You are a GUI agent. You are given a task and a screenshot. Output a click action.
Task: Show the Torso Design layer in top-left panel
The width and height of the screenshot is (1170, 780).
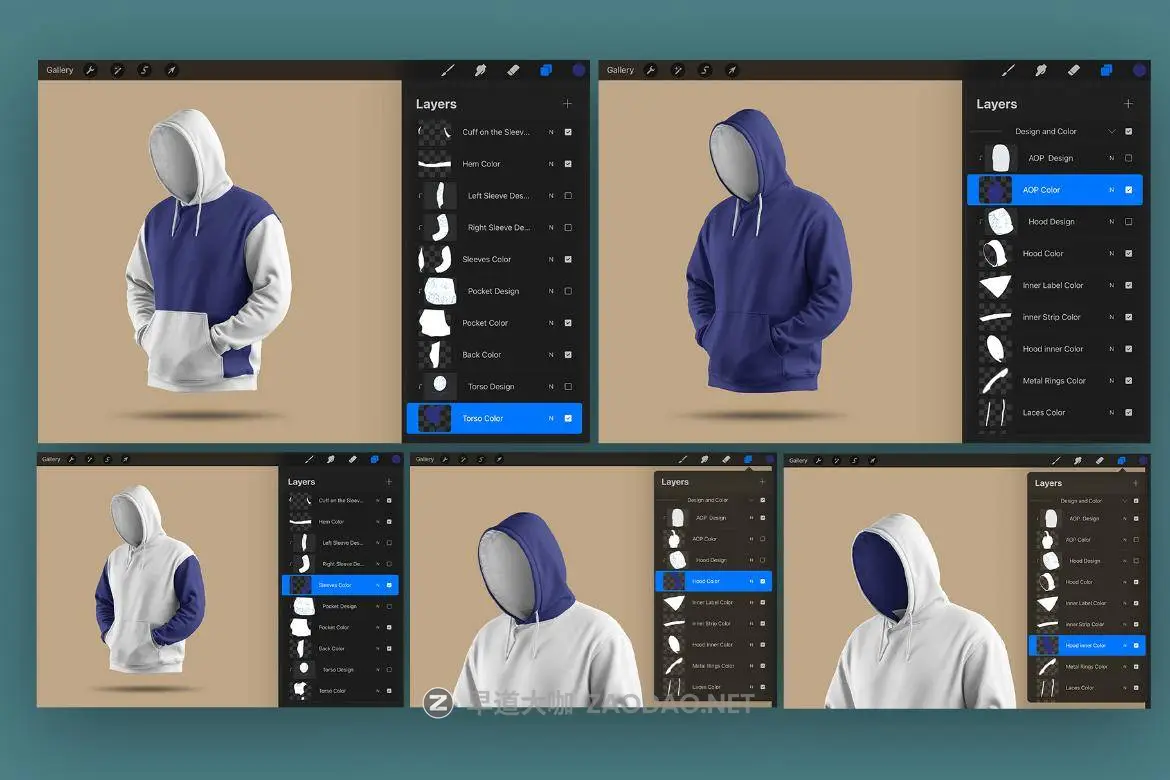[x=568, y=387]
